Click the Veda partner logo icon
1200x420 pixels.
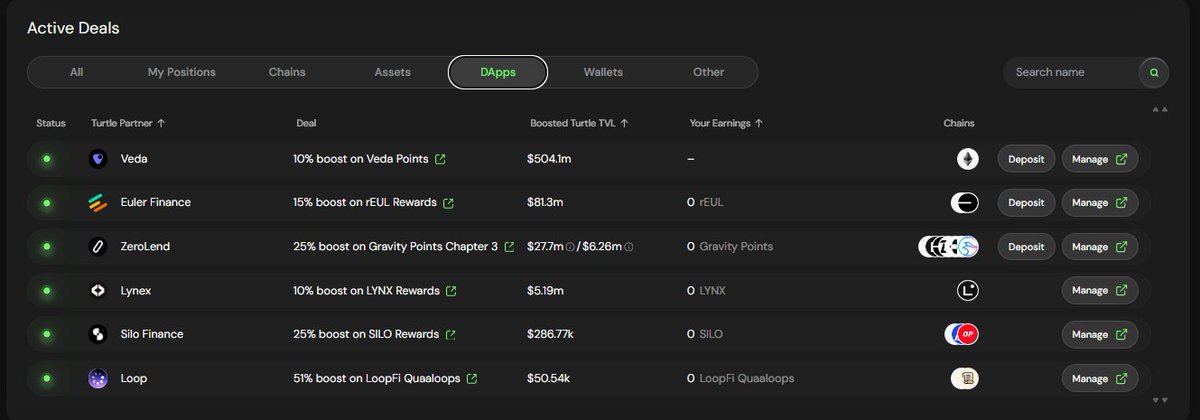[x=98, y=158]
